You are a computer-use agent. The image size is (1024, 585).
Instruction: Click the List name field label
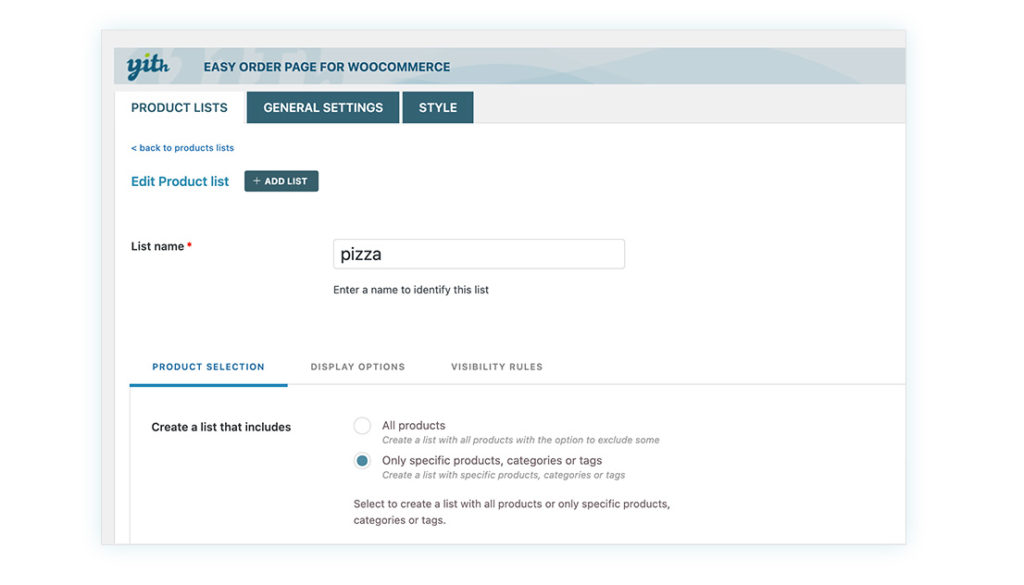coord(158,246)
